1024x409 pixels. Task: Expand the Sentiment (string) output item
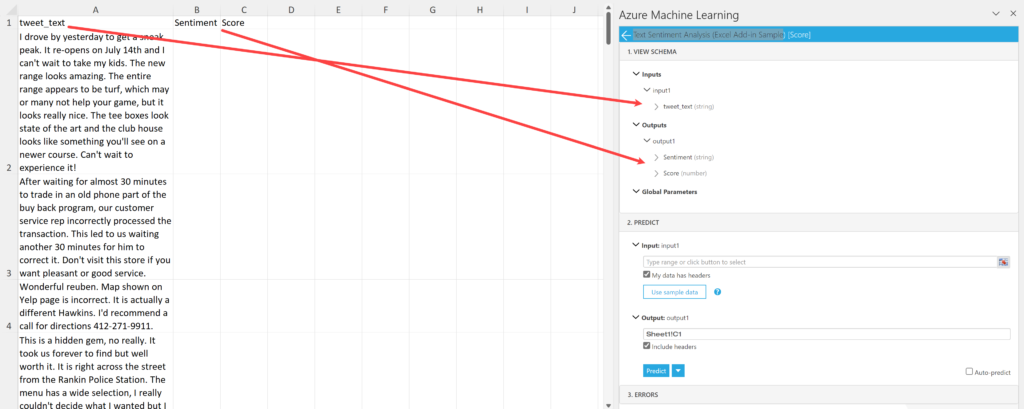pos(656,157)
